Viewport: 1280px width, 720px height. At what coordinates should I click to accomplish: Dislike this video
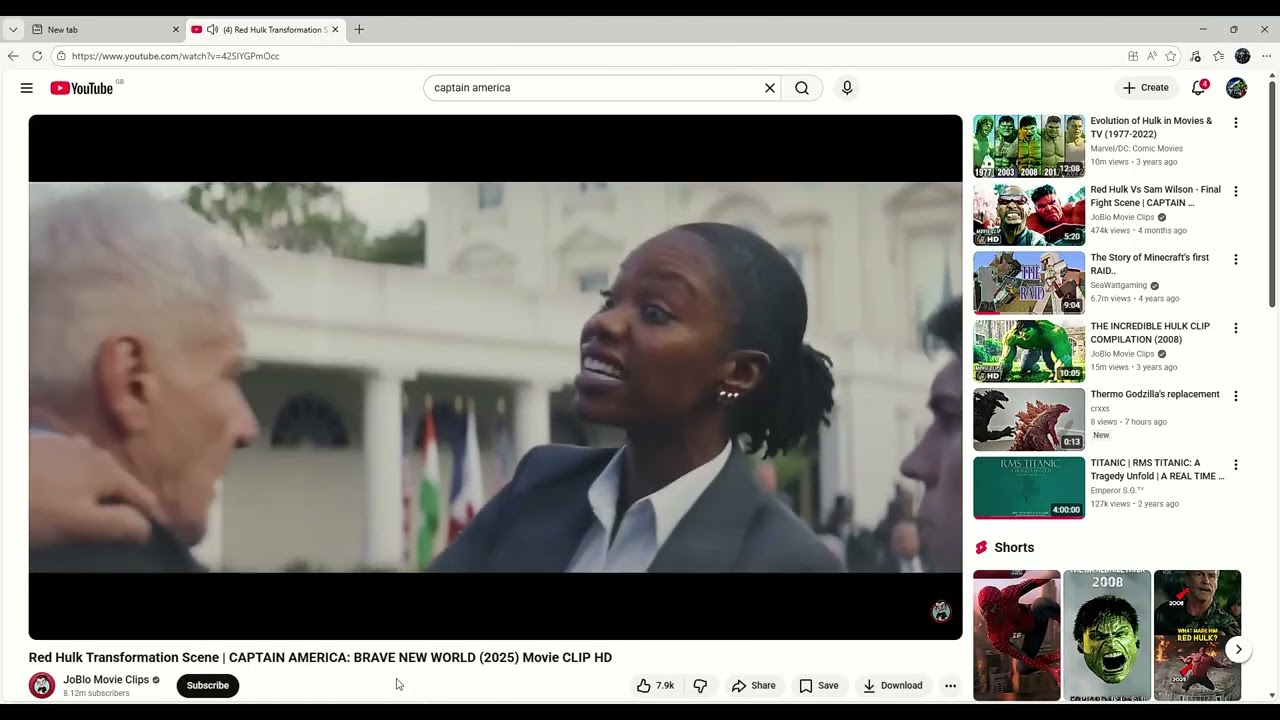point(700,686)
